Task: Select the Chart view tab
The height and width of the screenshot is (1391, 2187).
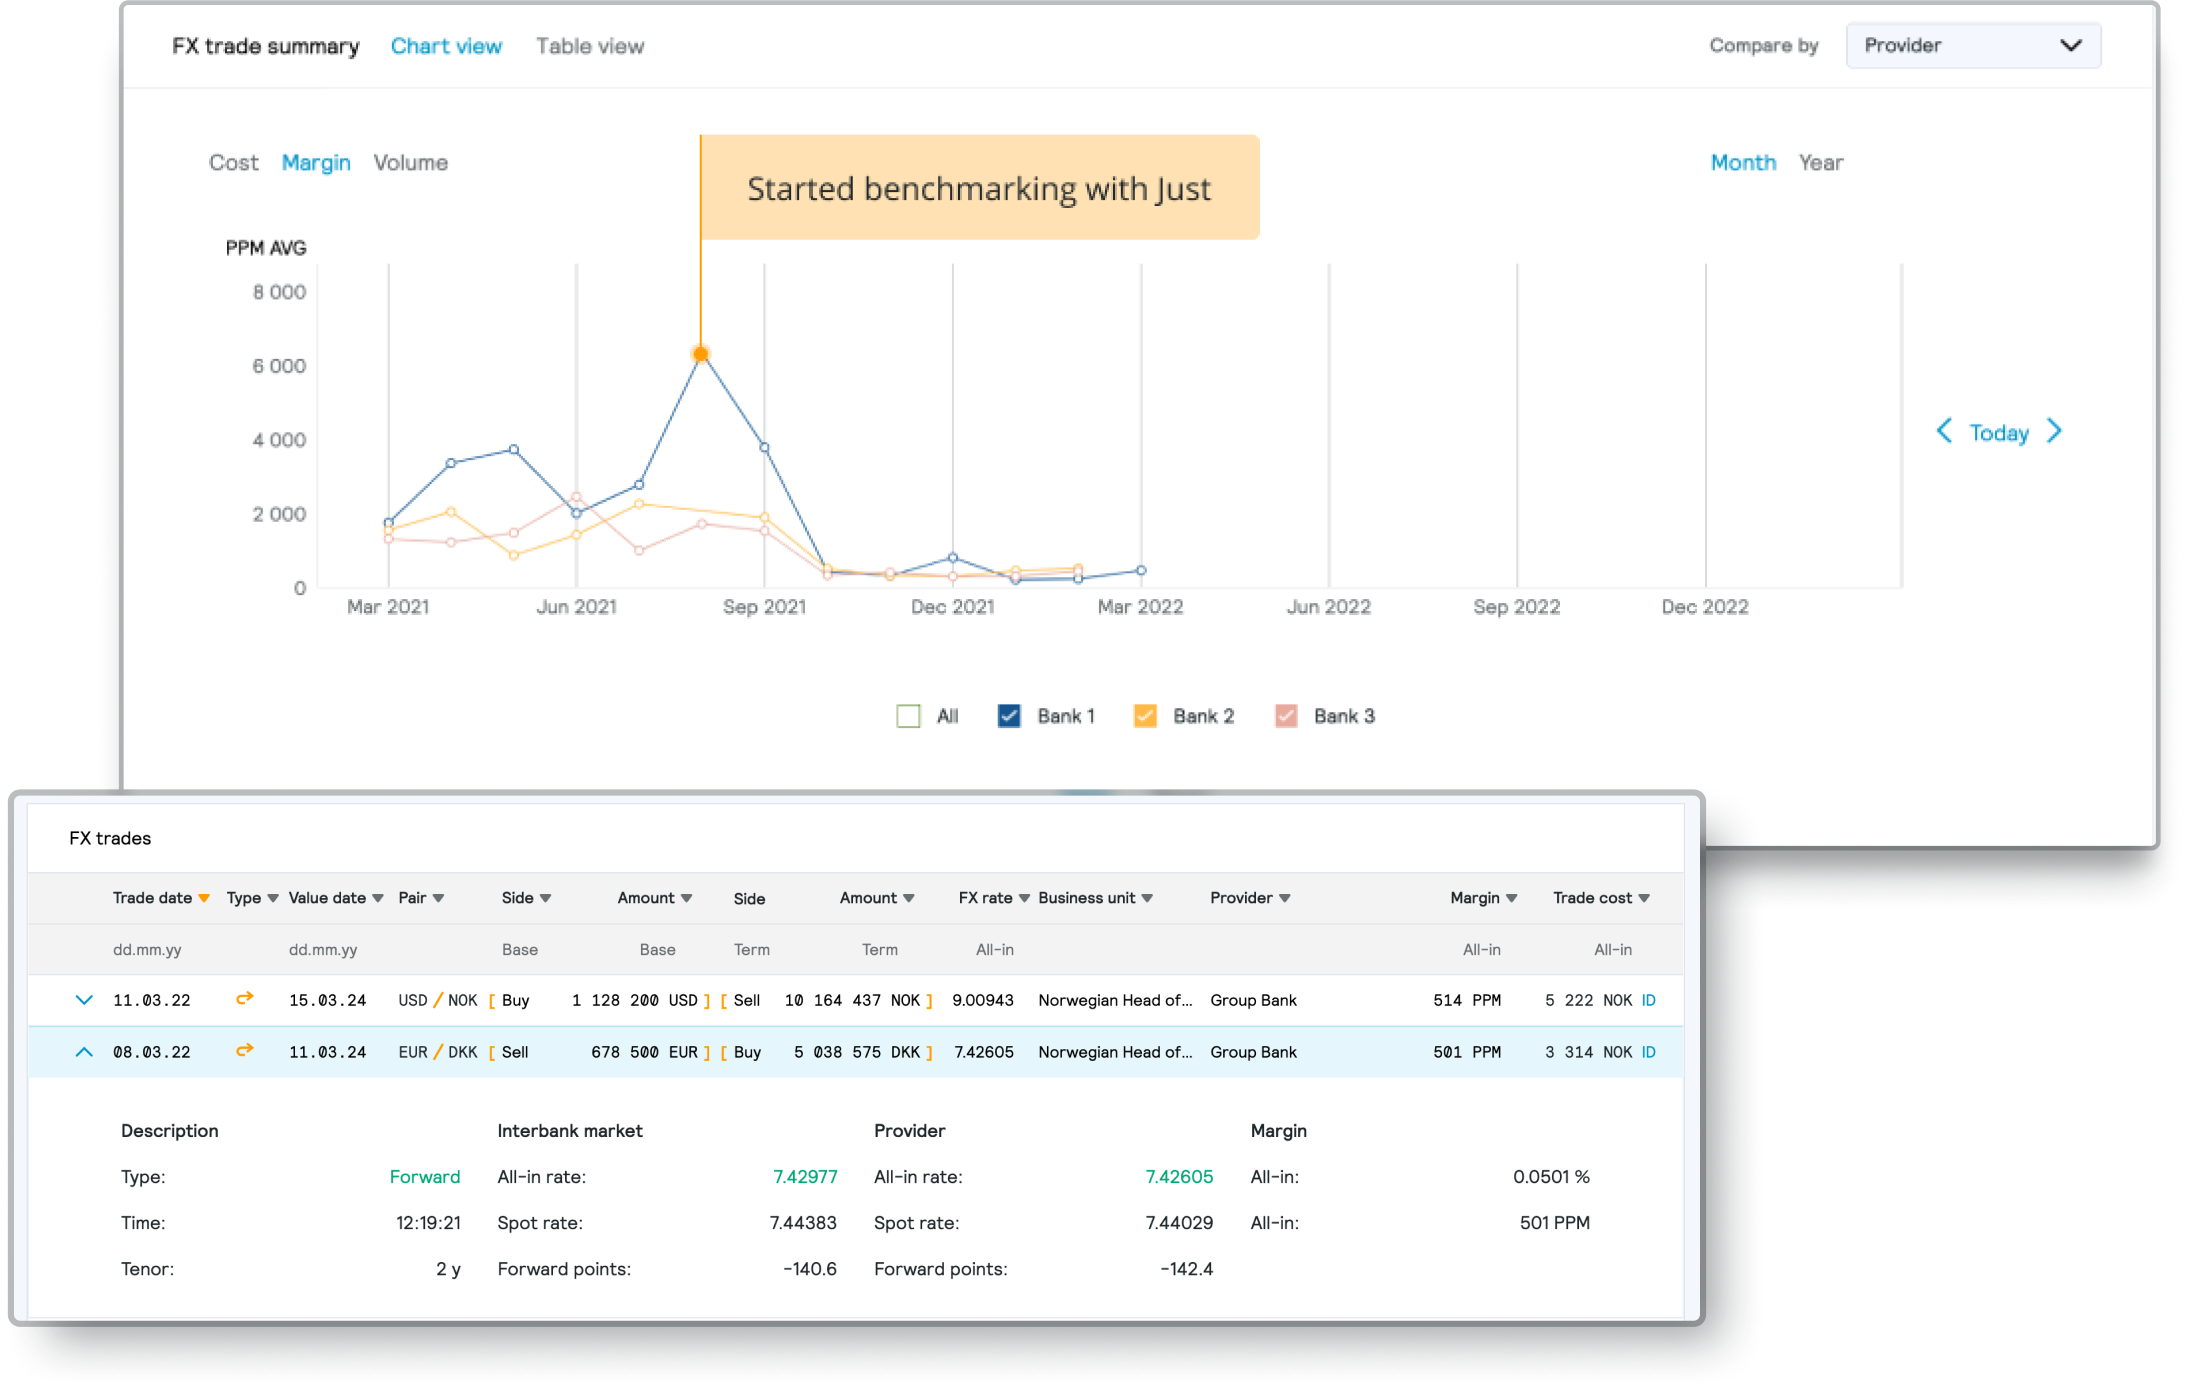Action: point(446,45)
